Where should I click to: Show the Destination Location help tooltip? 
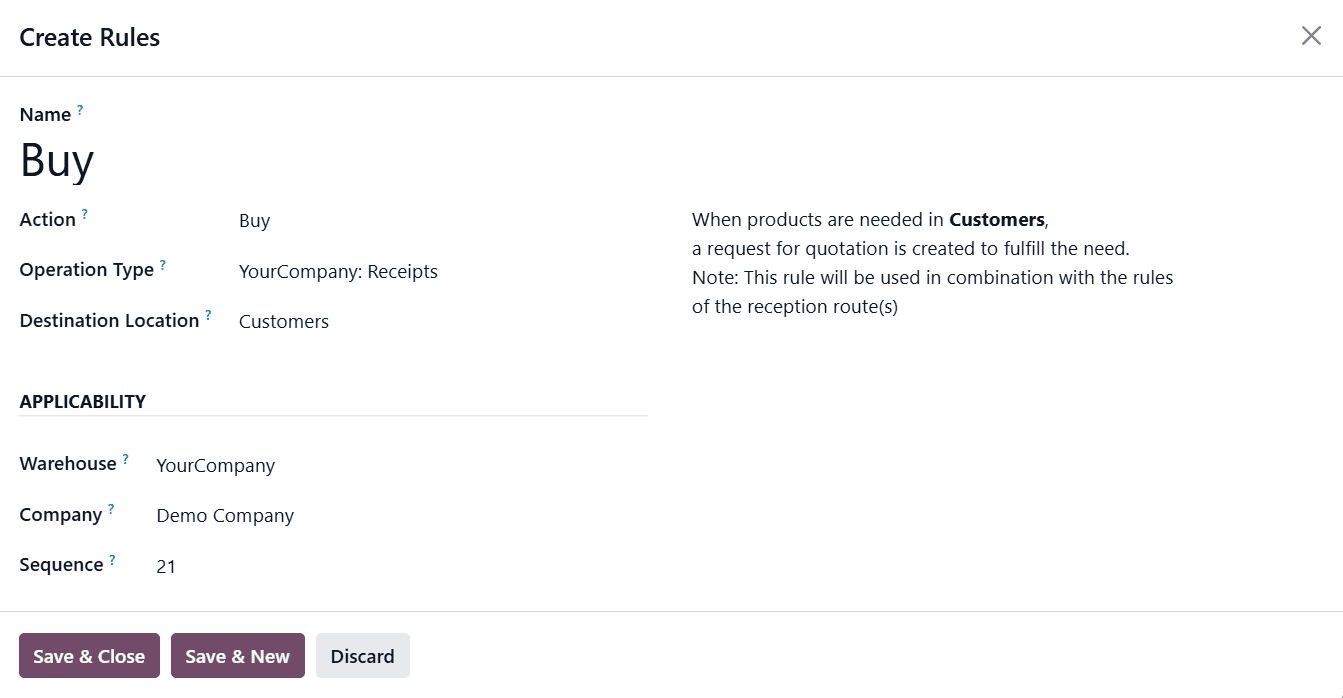pos(208,313)
